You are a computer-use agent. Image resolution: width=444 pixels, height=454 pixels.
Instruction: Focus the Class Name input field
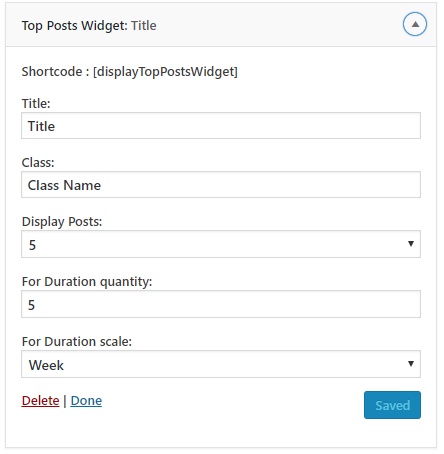coord(221,185)
